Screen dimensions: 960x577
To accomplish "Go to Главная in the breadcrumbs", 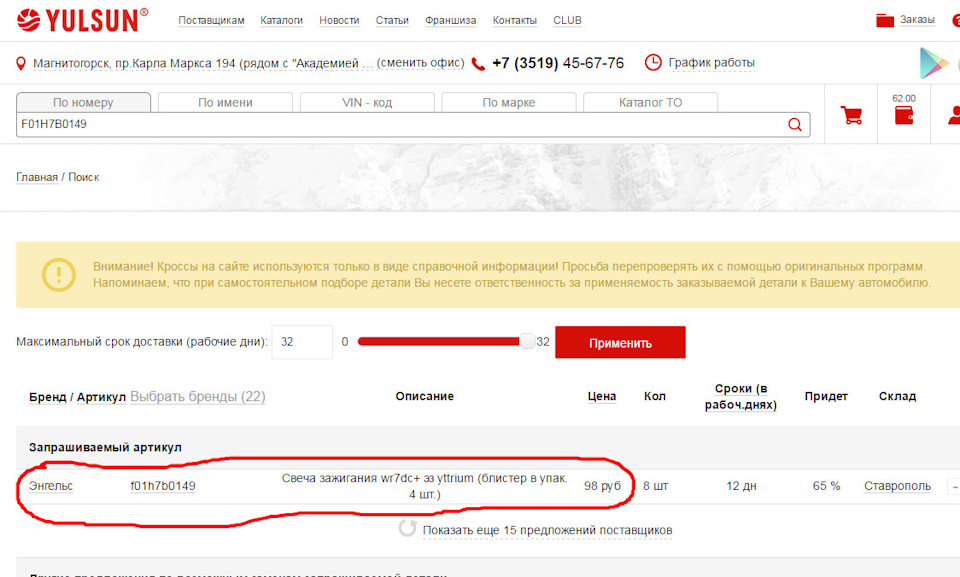I will click(x=36, y=177).
